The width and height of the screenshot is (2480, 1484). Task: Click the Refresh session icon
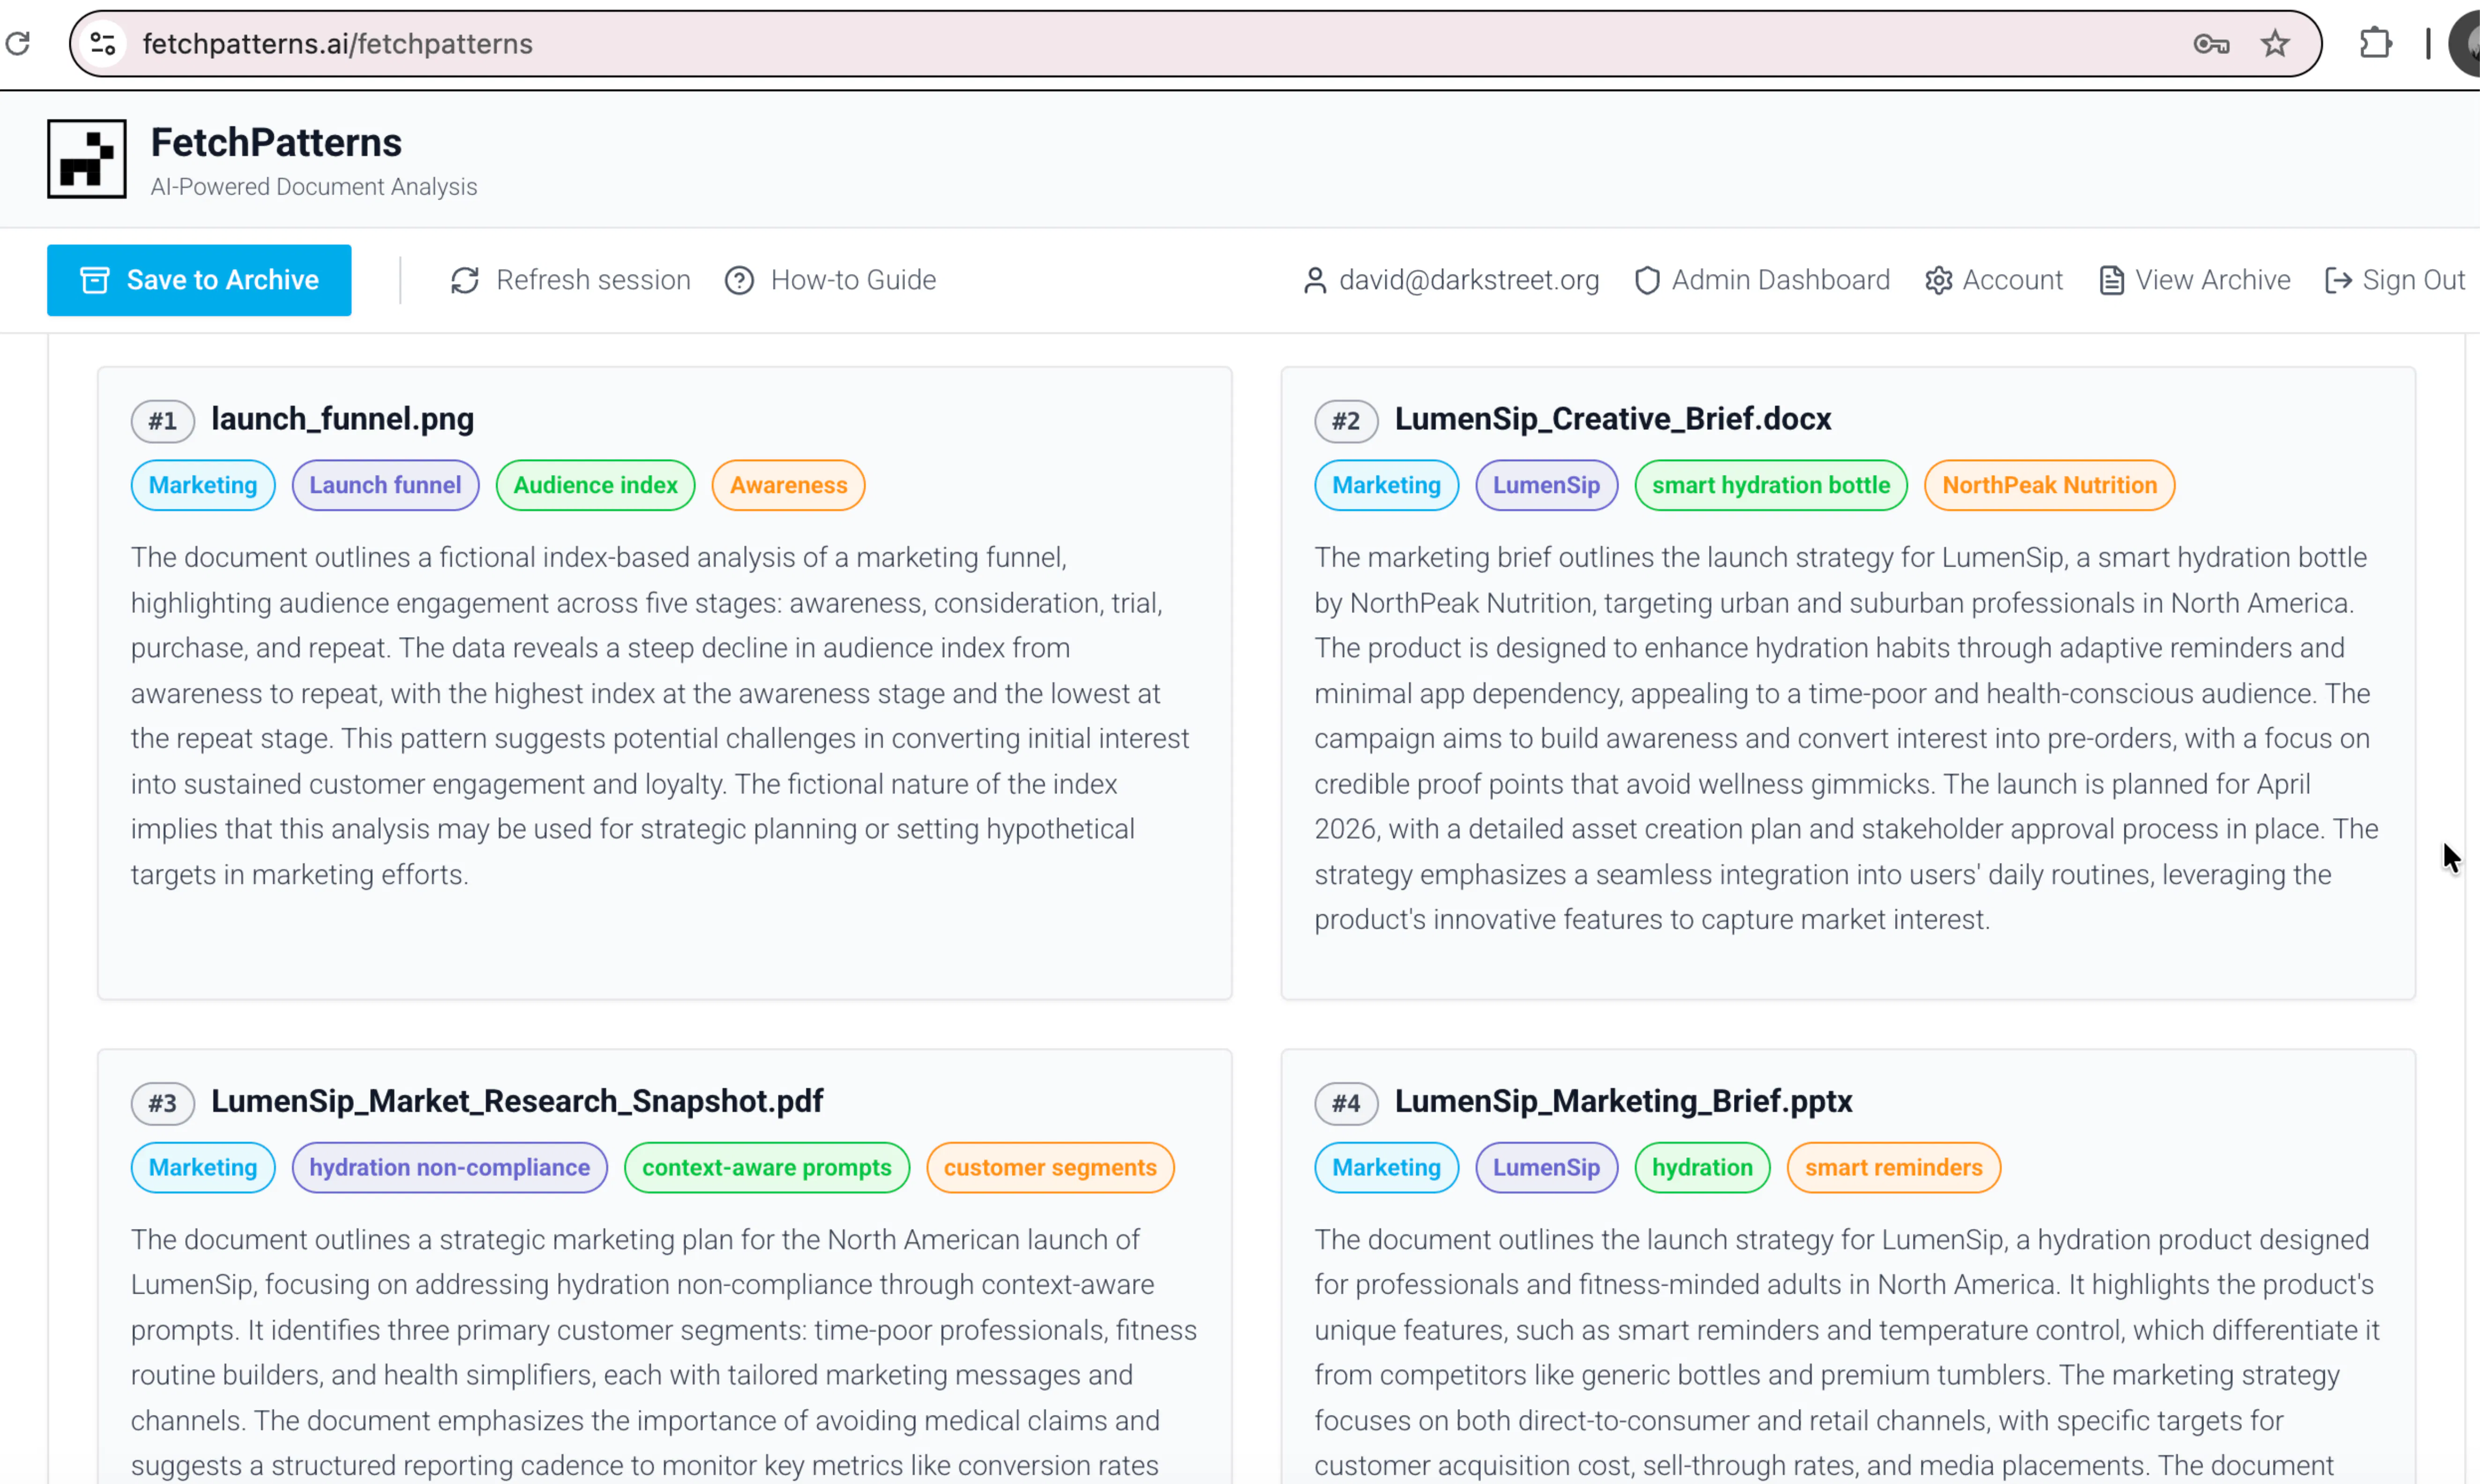[x=465, y=280]
